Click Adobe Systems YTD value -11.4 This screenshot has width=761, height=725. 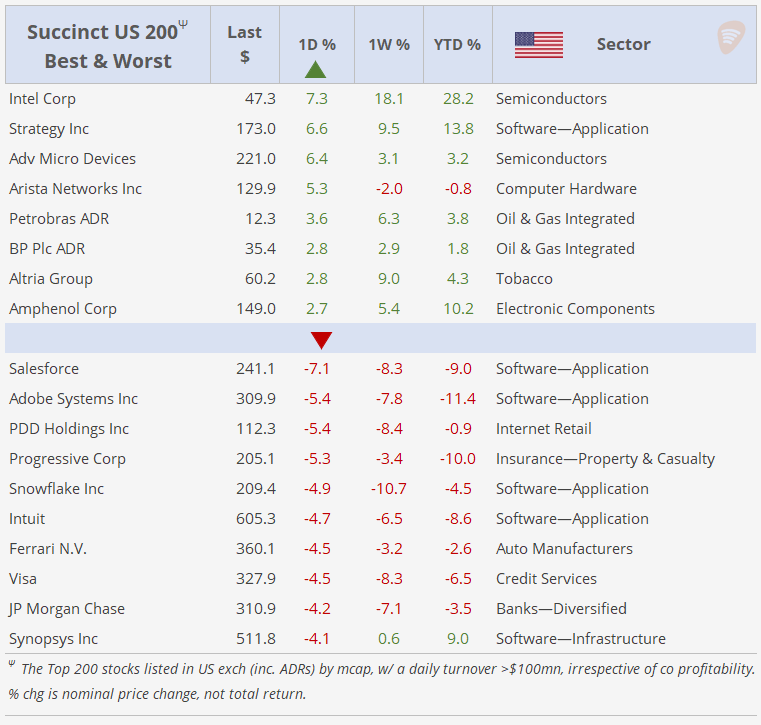pyautogui.click(x=457, y=399)
